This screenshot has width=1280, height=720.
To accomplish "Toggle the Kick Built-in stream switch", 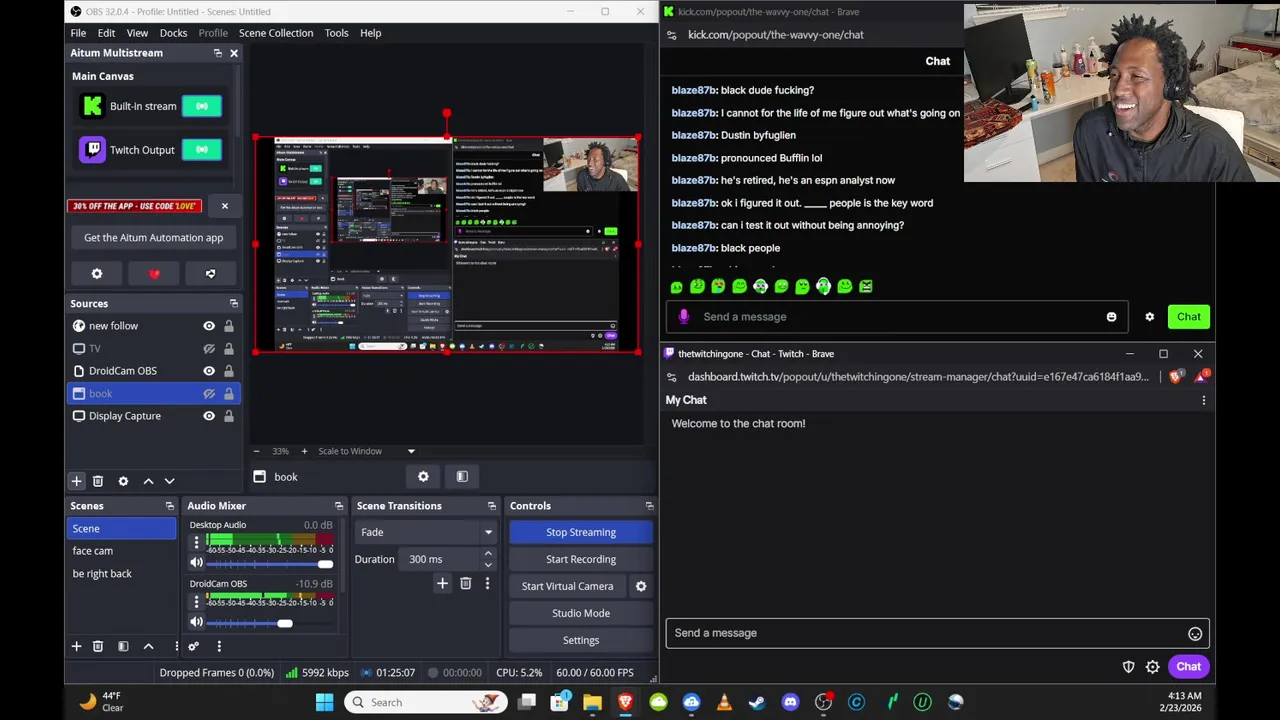I will (x=202, y=106).
